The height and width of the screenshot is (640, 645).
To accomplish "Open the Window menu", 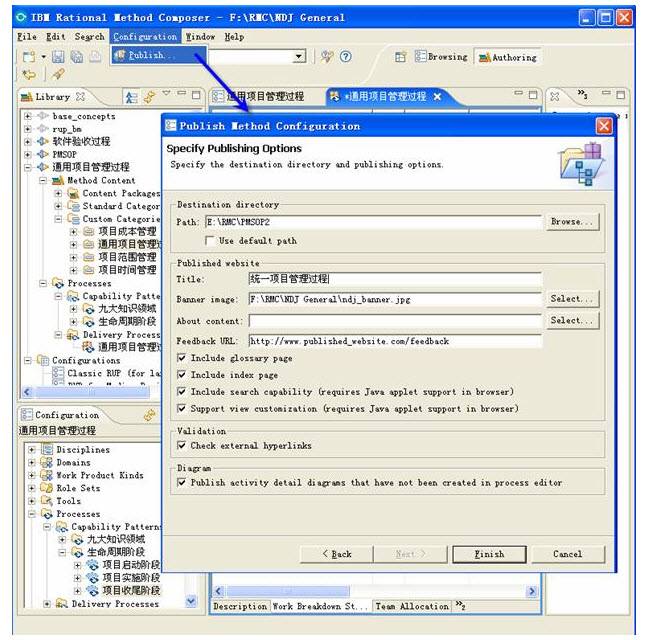I will click(200, 37).
